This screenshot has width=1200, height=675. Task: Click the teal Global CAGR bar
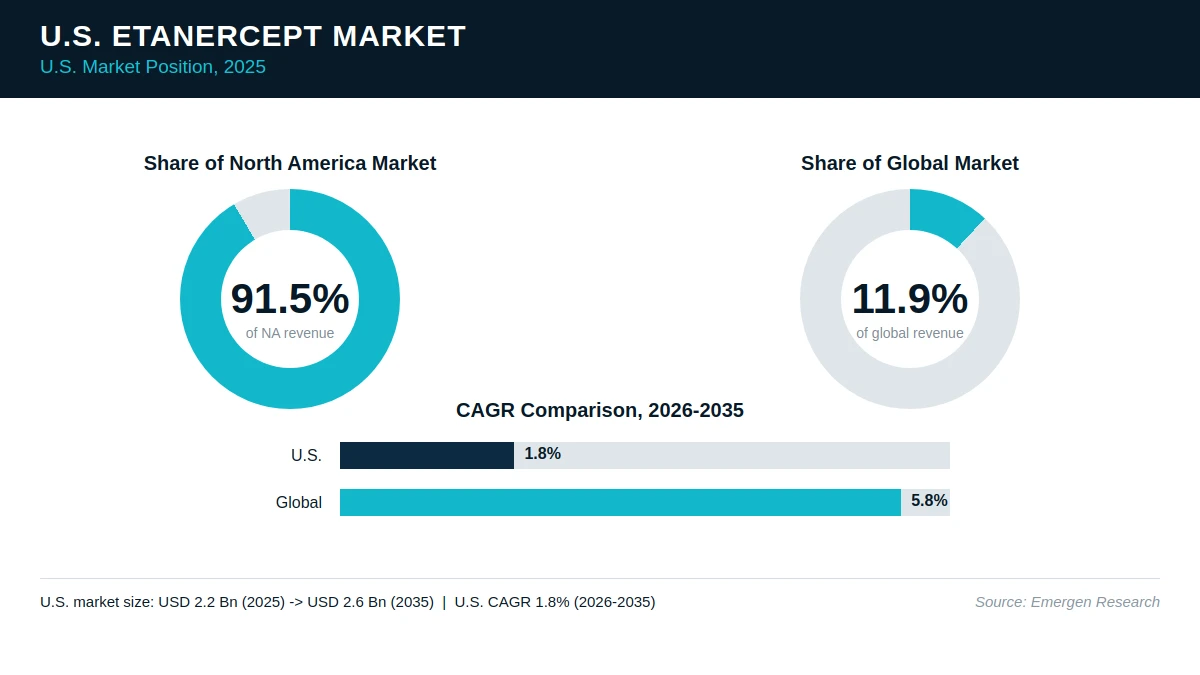click(x=620, y=502)
